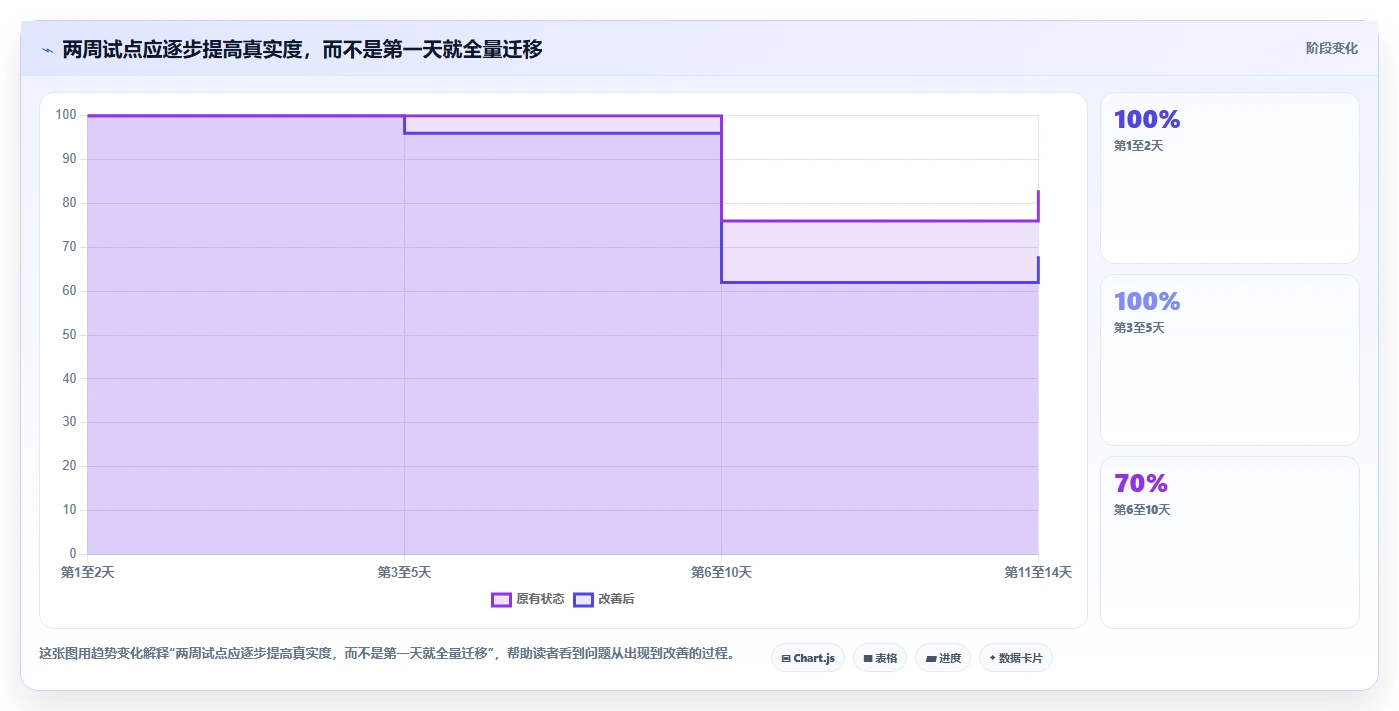
Task: Select the 70% card for 第6至10天
Action: (1230, 542)
